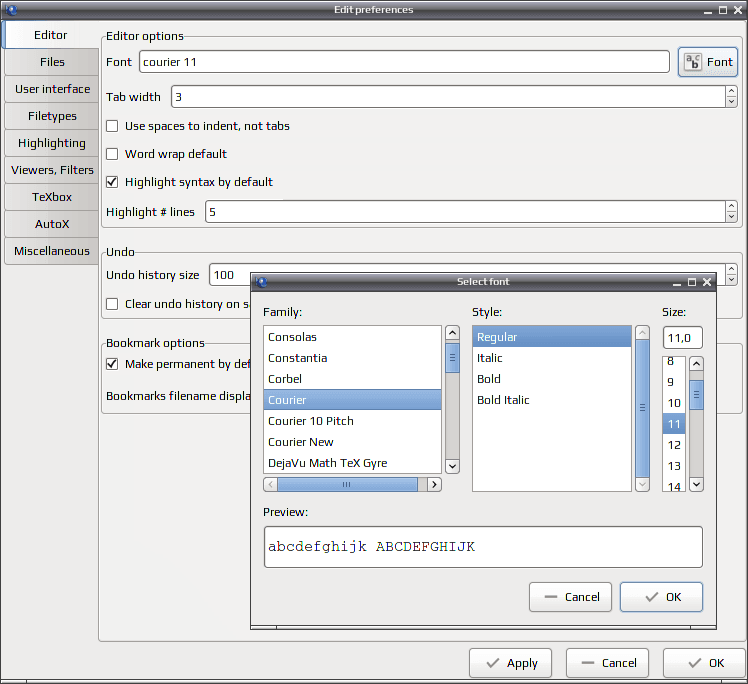Choose Bold Italic font style
This screenshot has width=748, height=684.
coord(552,400)
